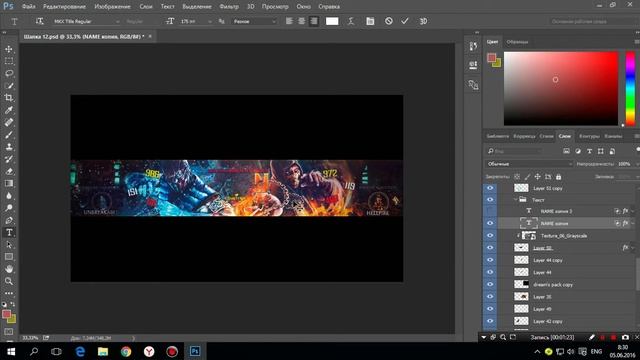Open the font family dropdown
640x360 pixels.
pyautogui.click(x=118, y=21)
